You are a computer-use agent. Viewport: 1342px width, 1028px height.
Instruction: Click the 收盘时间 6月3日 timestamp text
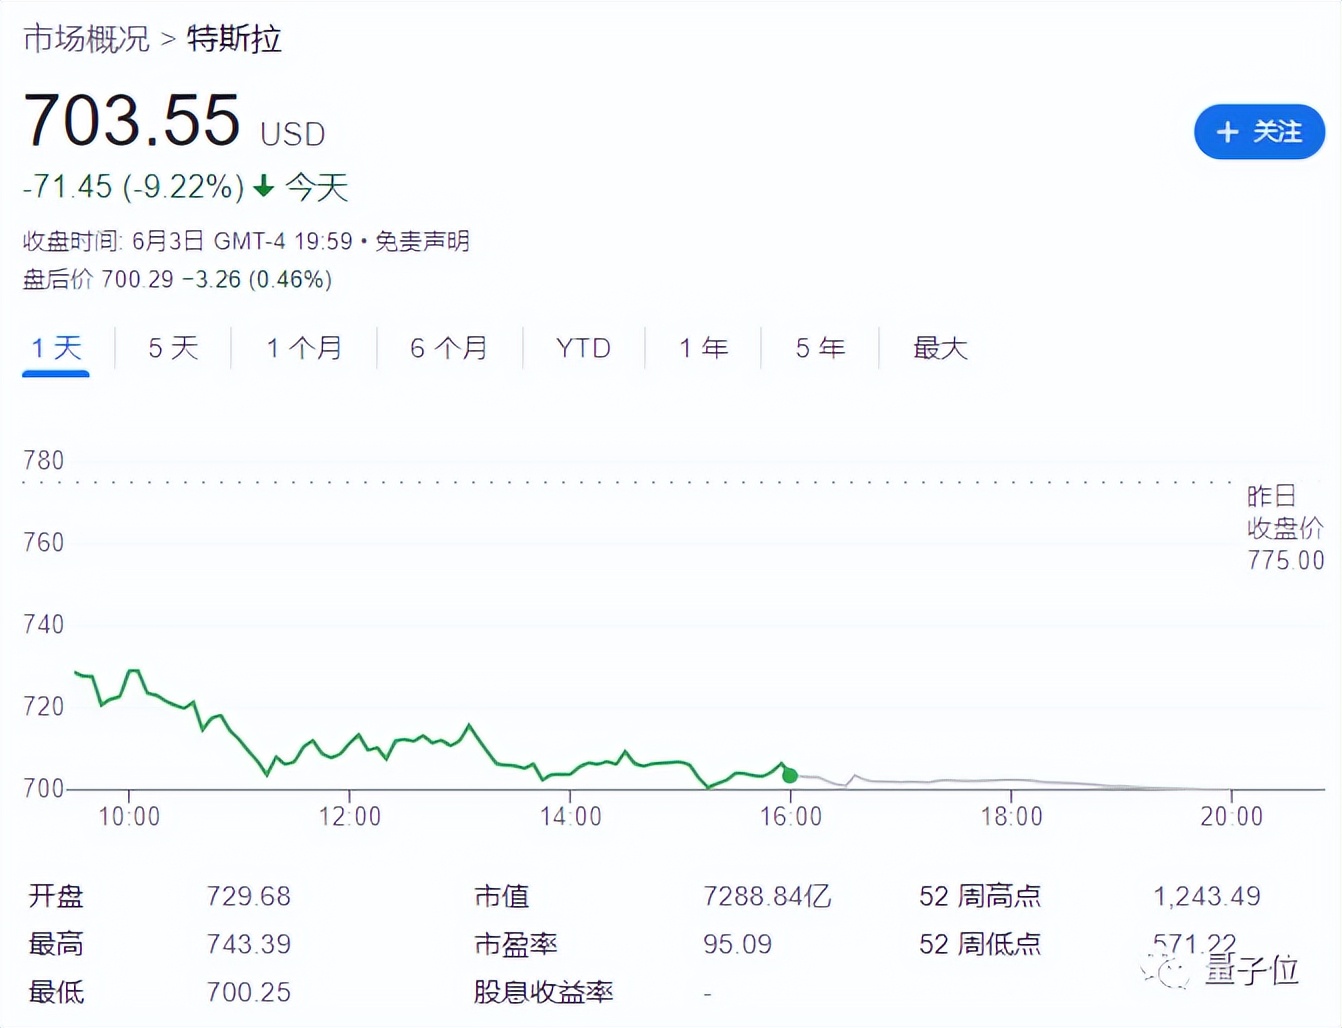[x=188, y=241]
